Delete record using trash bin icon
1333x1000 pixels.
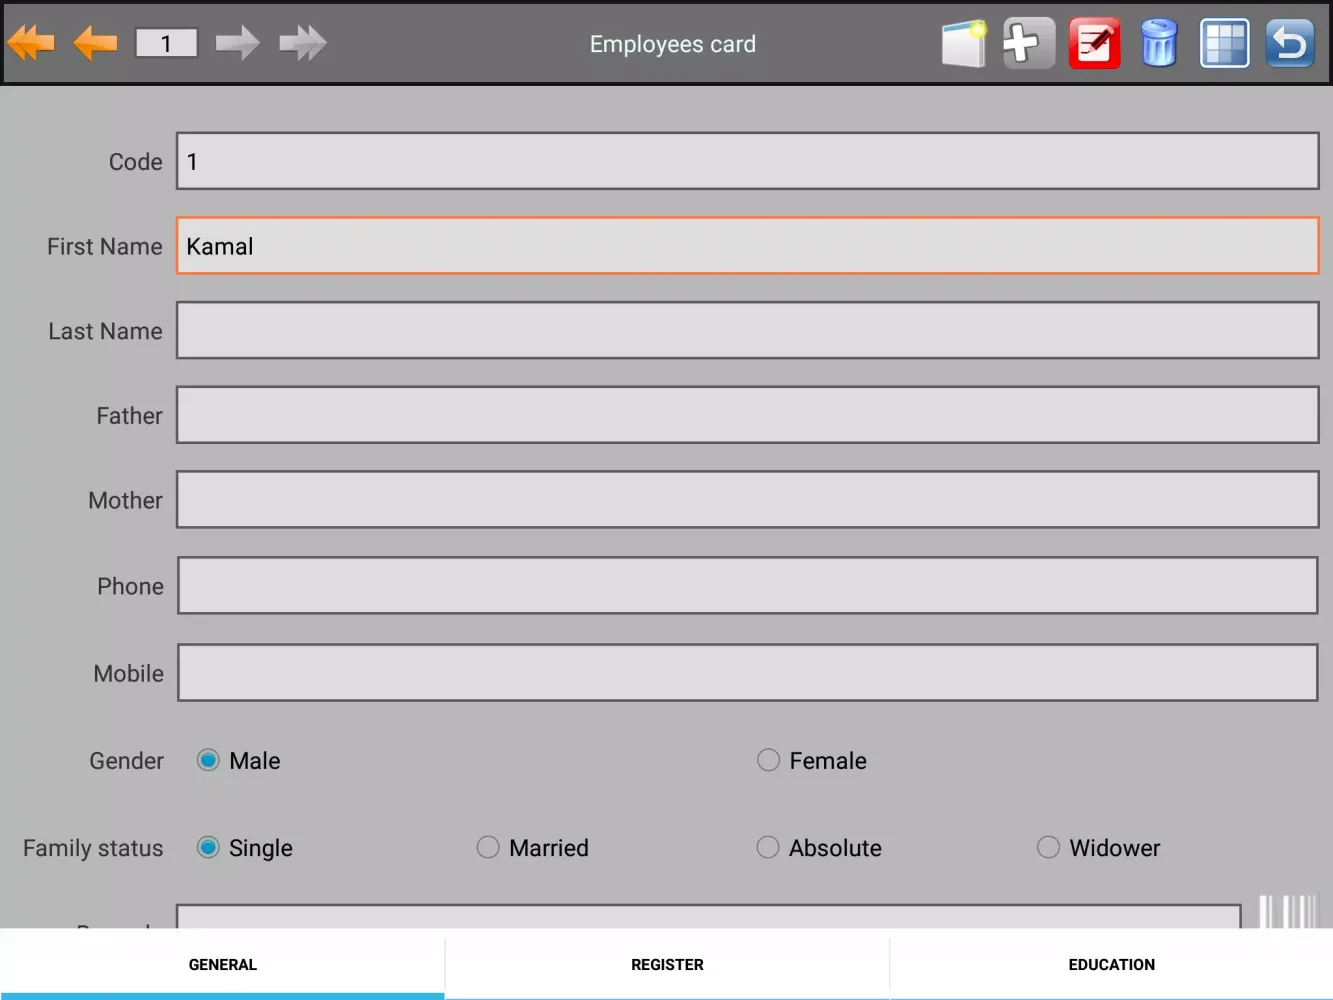click(x=1160, y=43)
